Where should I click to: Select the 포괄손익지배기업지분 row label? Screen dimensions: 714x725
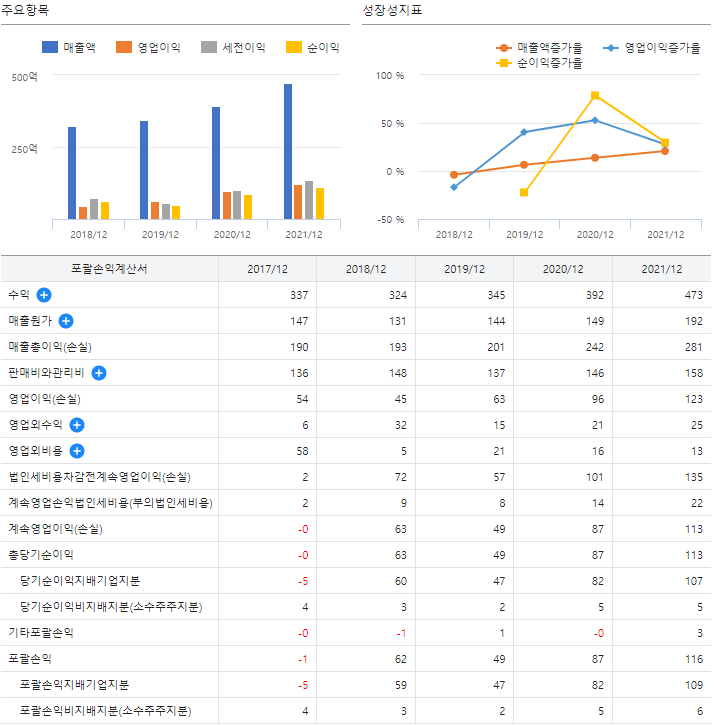click(74, 684)
